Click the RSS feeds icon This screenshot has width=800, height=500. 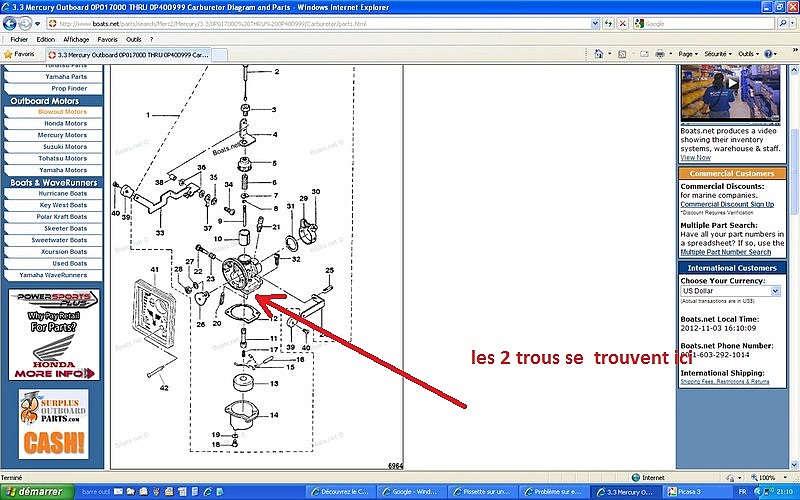click(x=621, y=54)
